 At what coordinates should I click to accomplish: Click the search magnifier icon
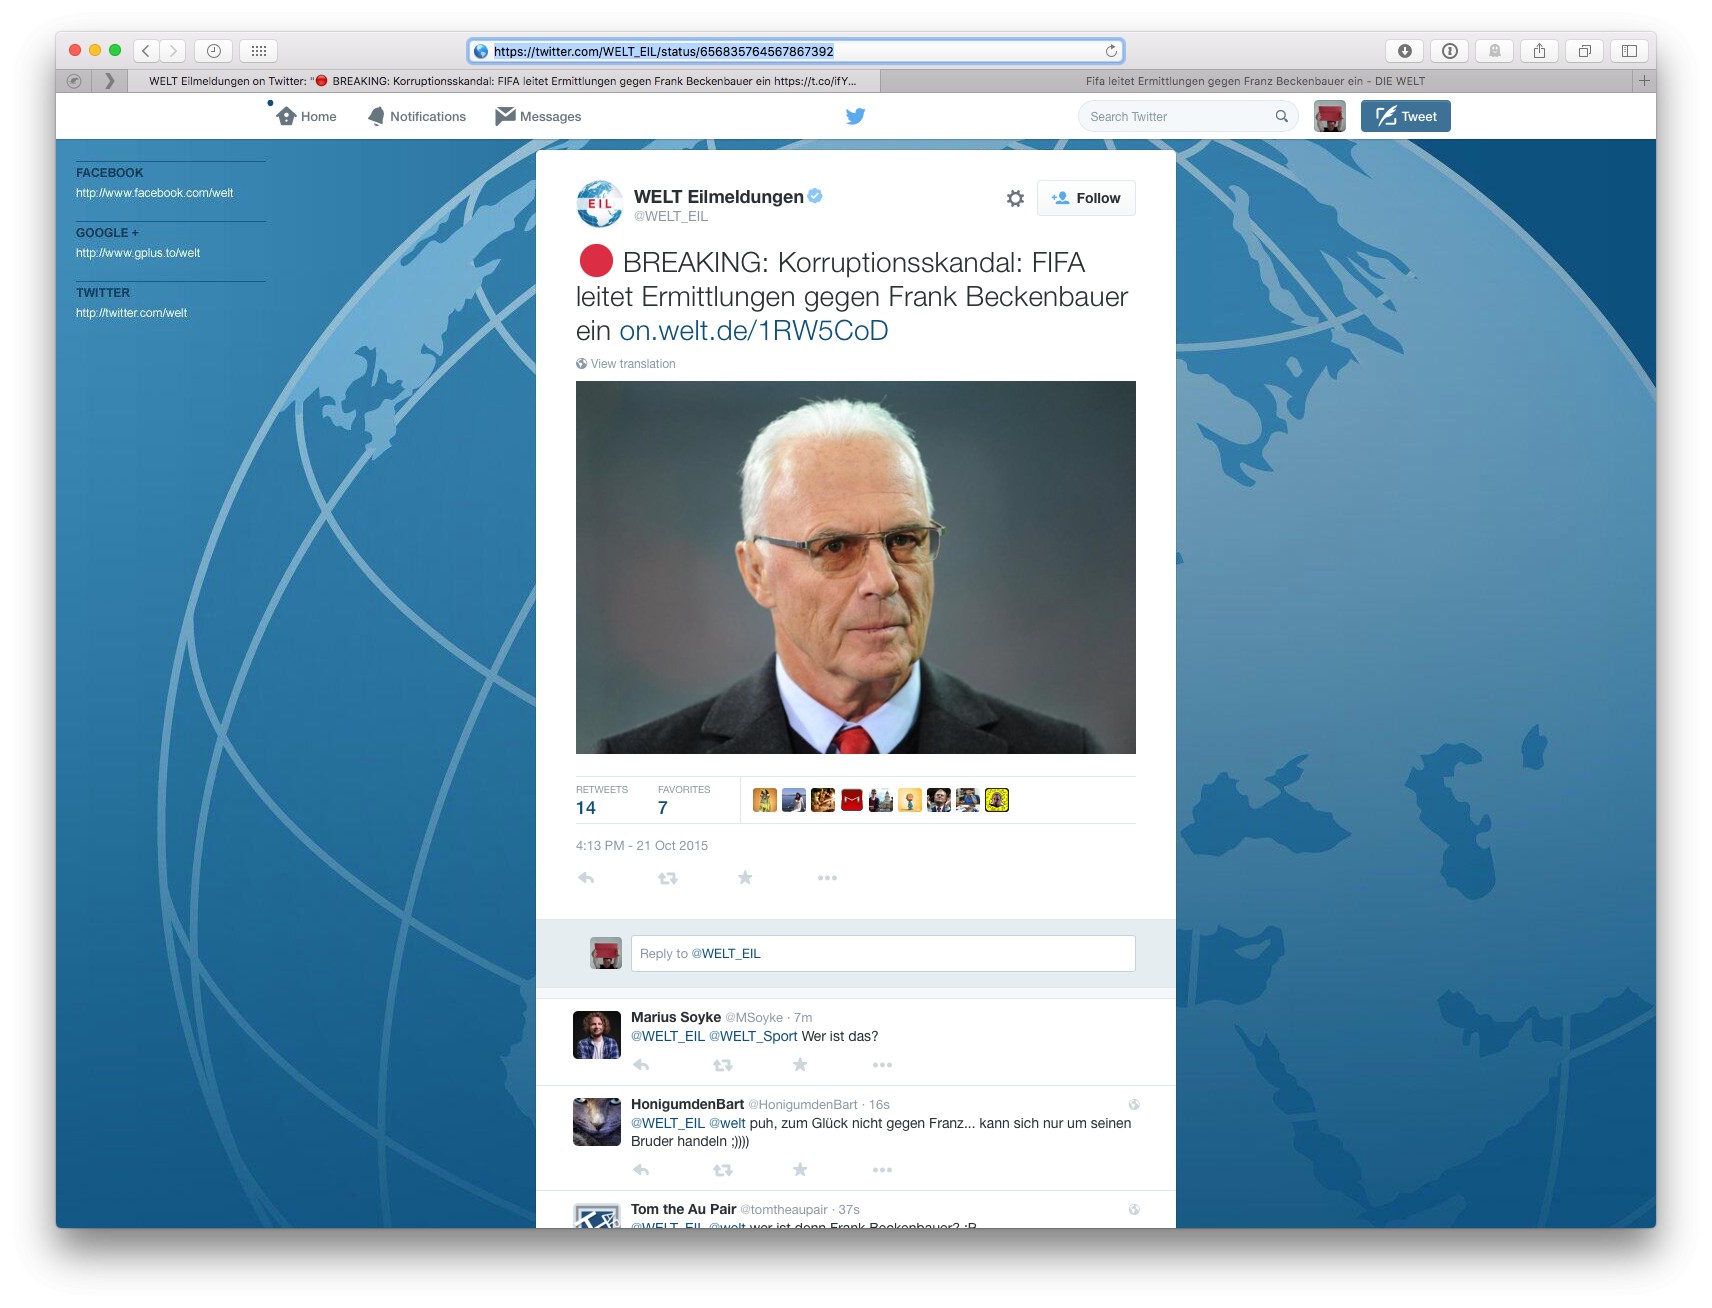pyautogui.click(x=1281, y=116)
